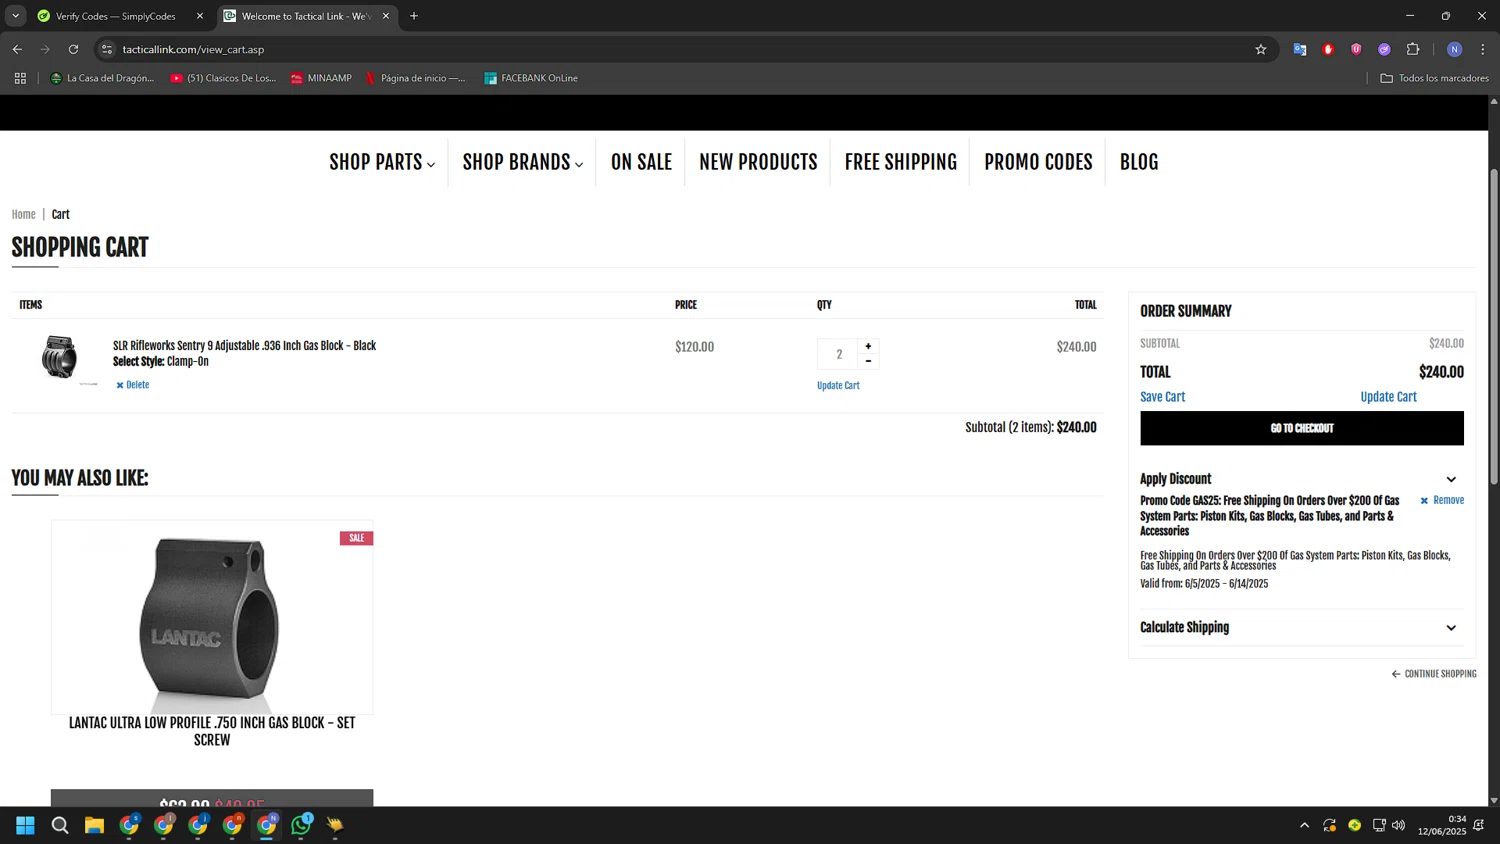Click the page vertical scrollbar
Image resolution: width=1500 pixels, height=844 pixels.
coord(1494,326)
